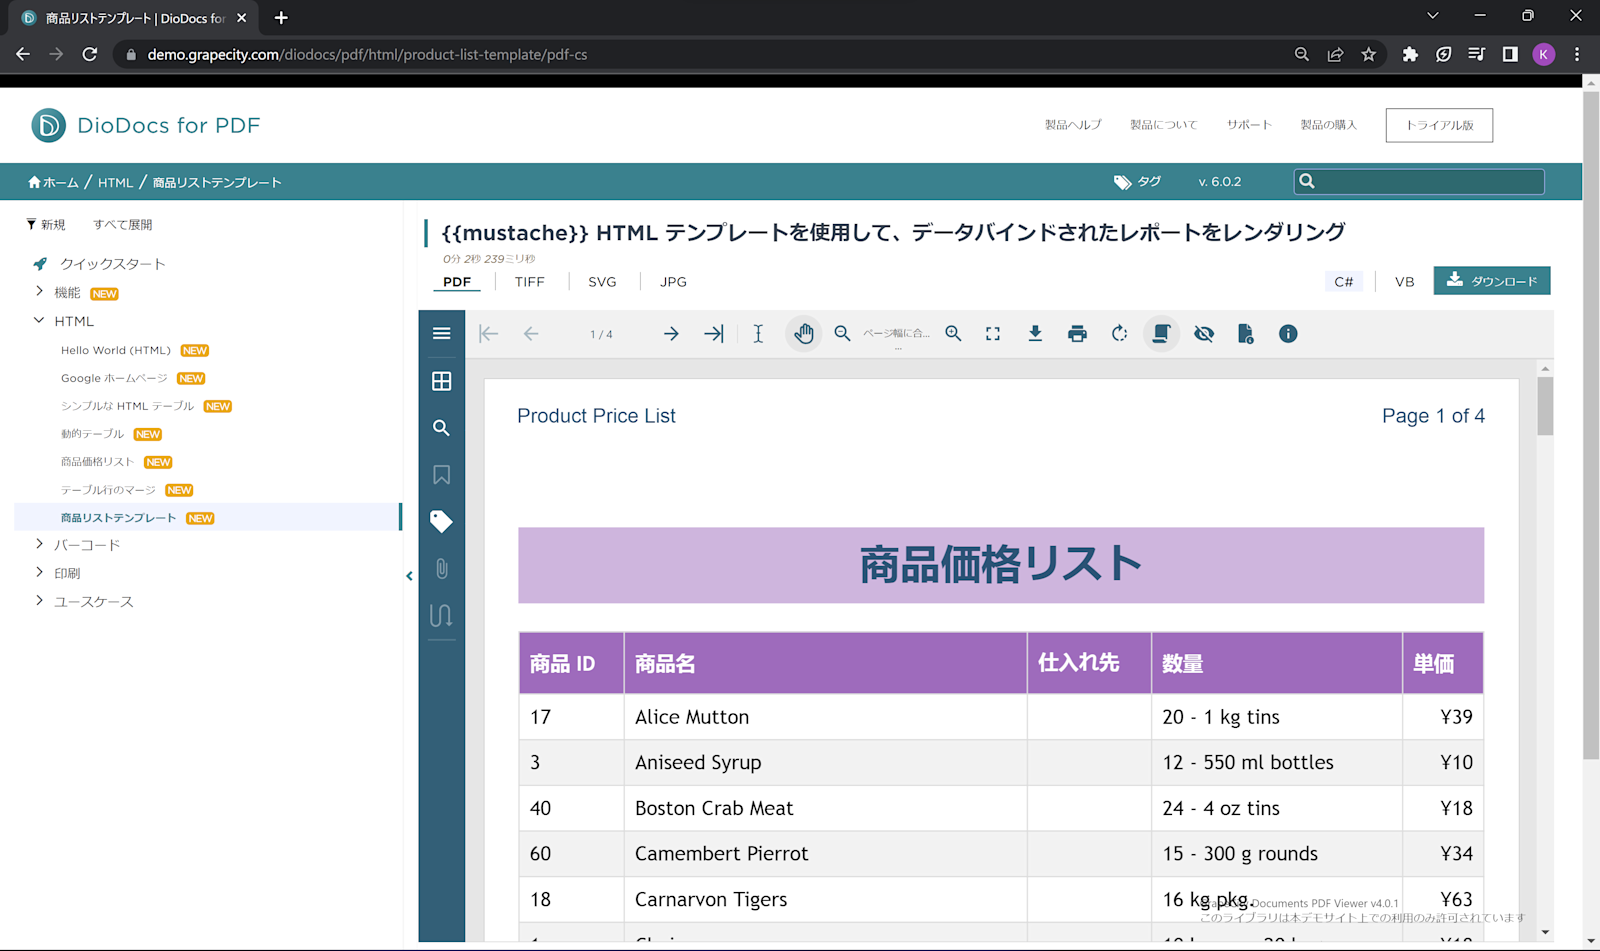The image size is (1600, 951).
Task: Activate the hand pan tool
Action: coord(804,334)
